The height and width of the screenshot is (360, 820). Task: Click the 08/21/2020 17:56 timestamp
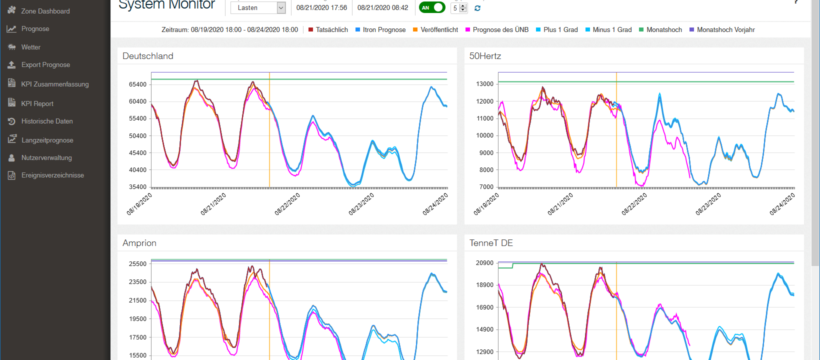point(322,8)
